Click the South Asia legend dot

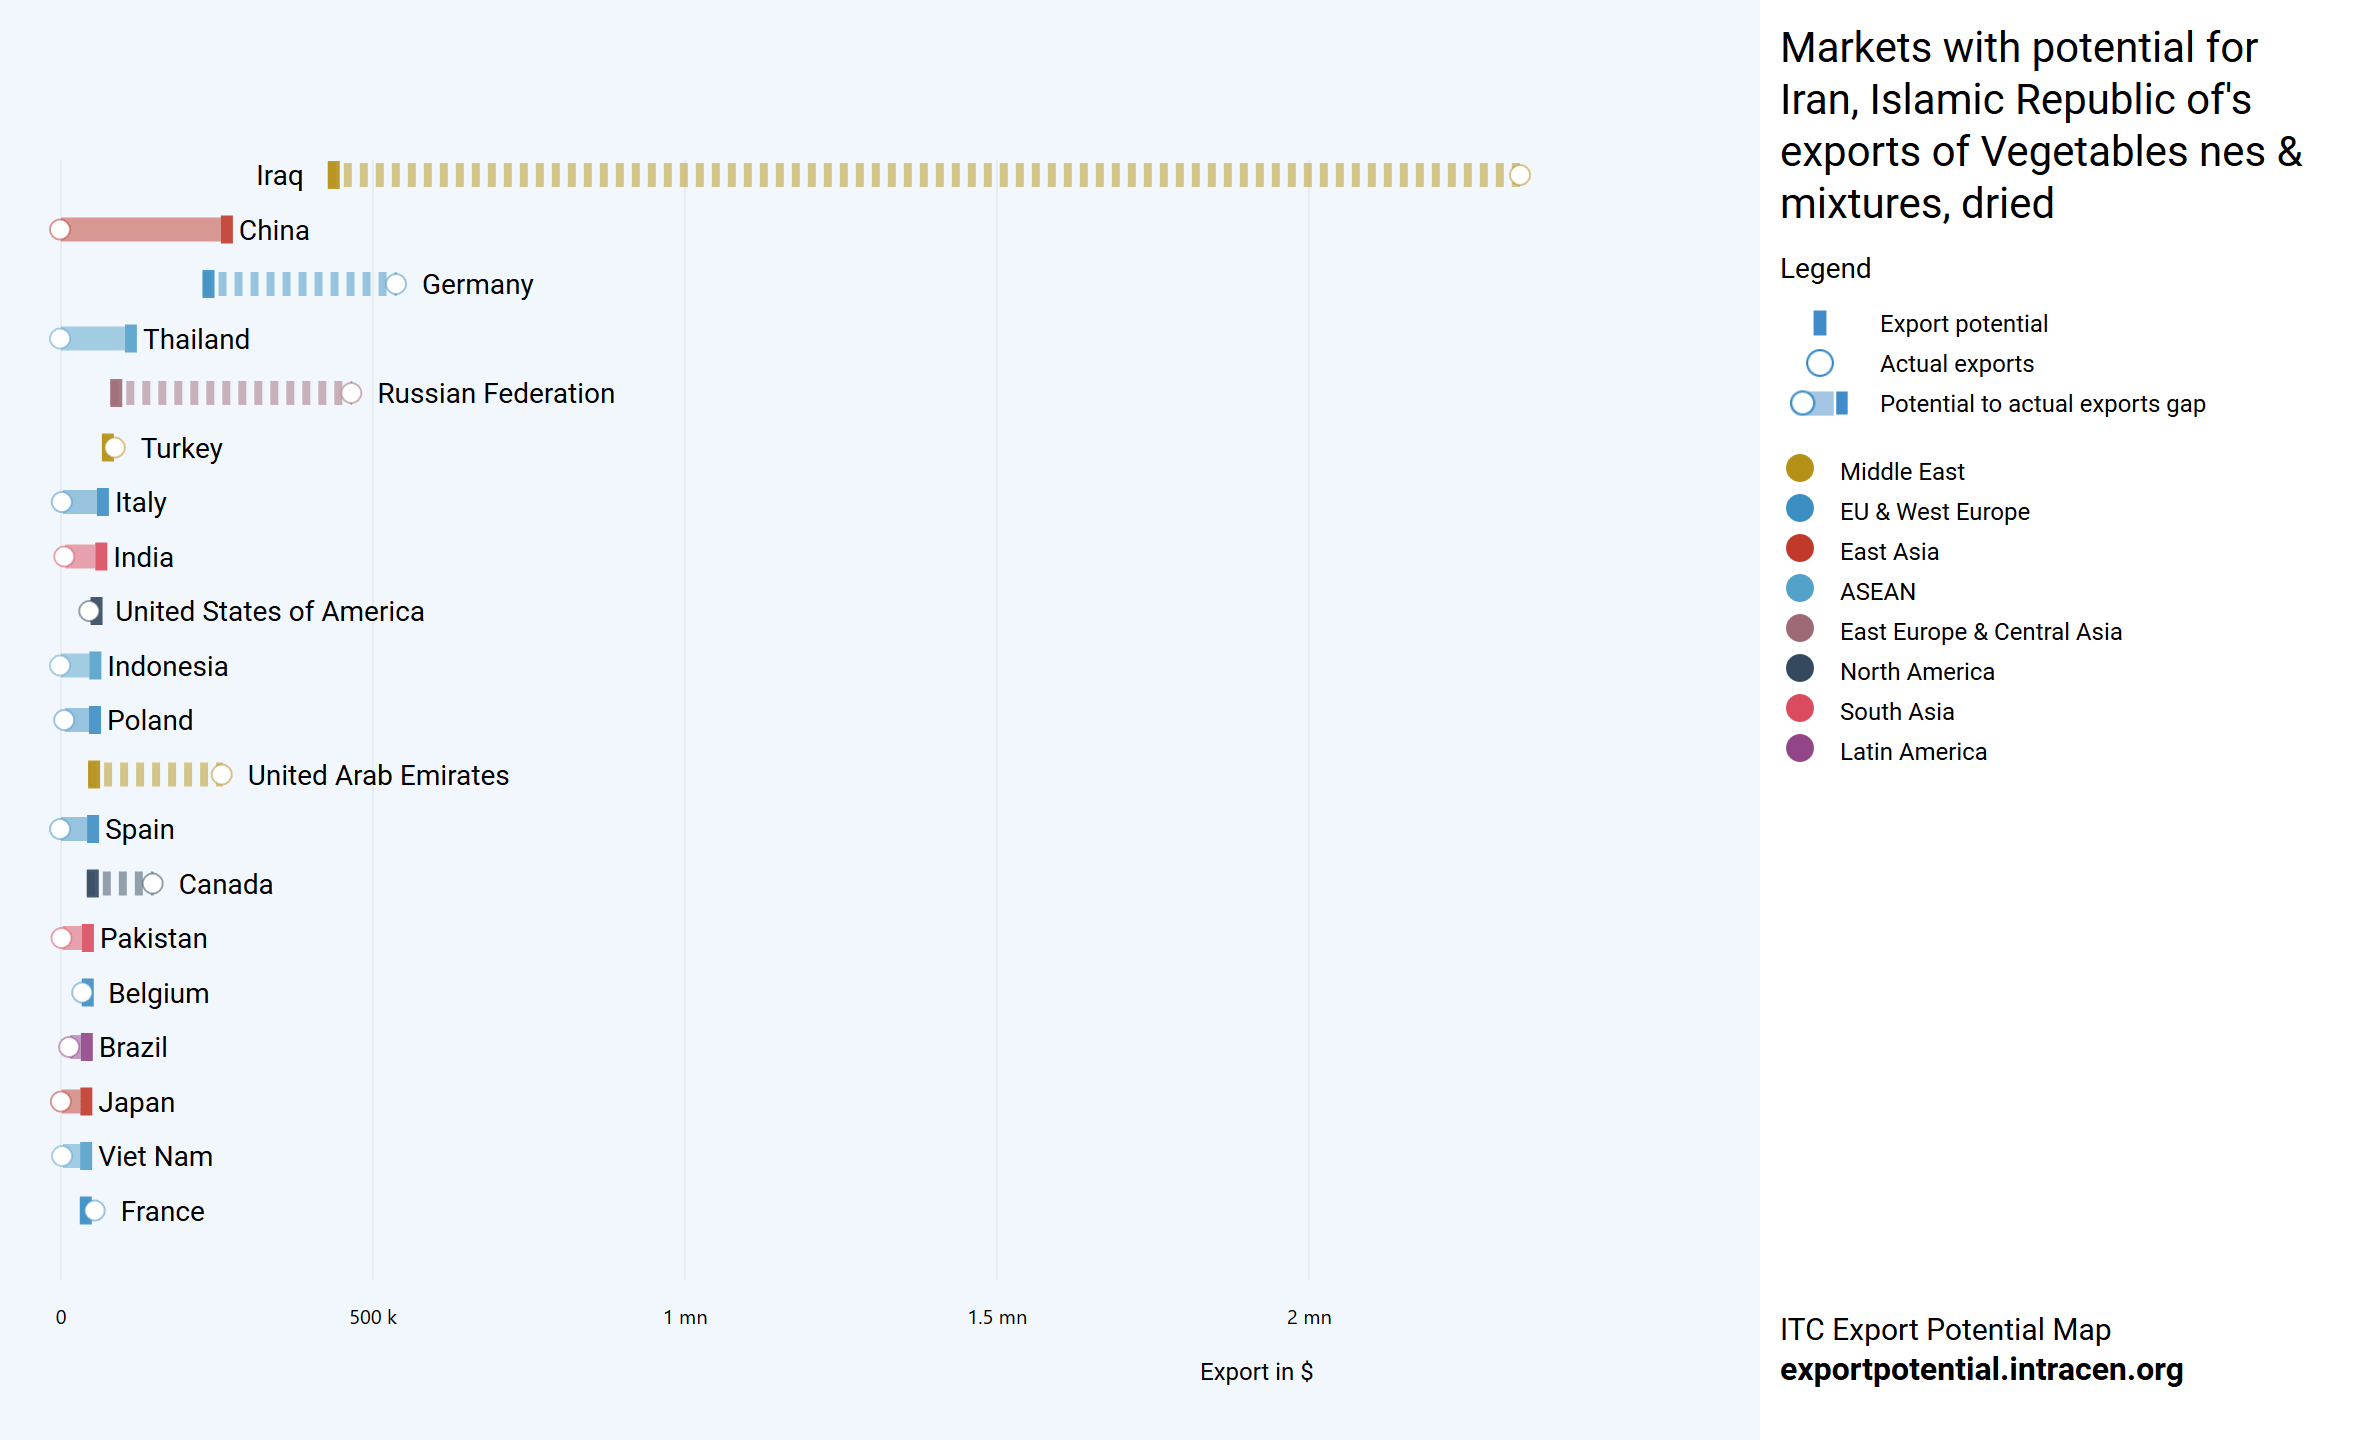point(1799,709)
